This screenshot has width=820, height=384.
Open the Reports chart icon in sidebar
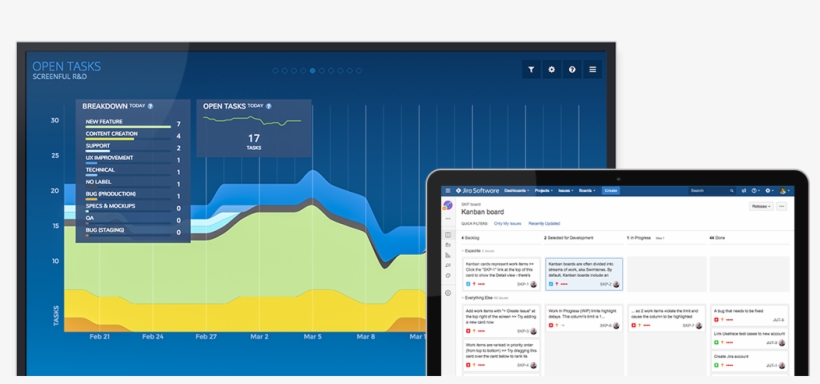click(448, 255)
